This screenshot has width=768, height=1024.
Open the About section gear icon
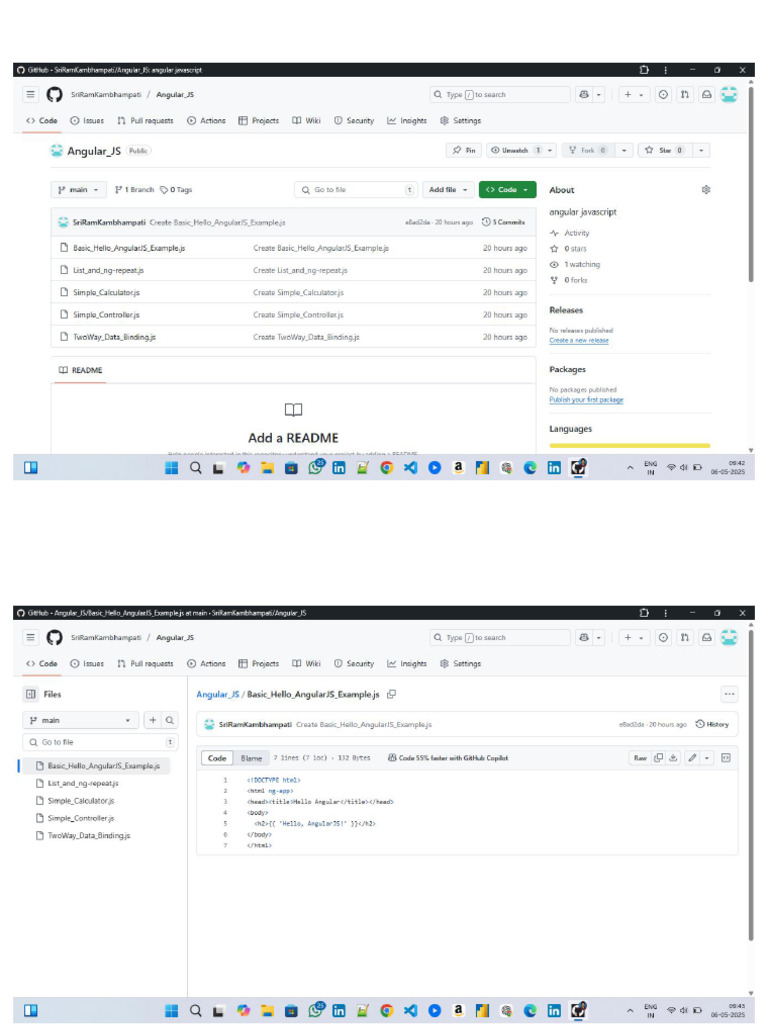(706, 189)
